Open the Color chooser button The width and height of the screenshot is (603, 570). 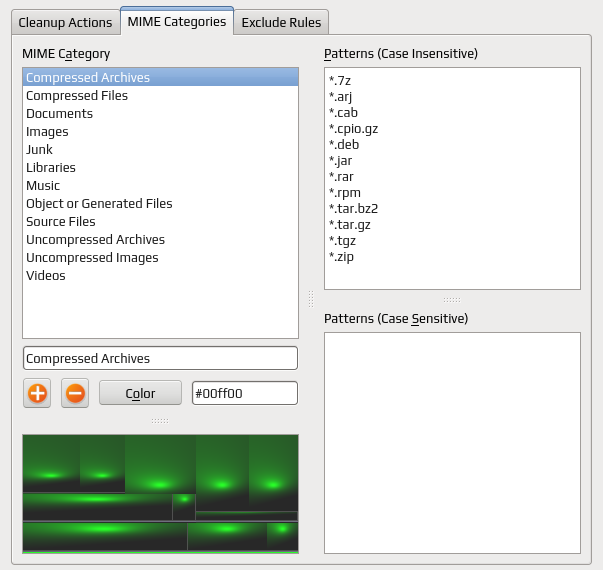140,393
